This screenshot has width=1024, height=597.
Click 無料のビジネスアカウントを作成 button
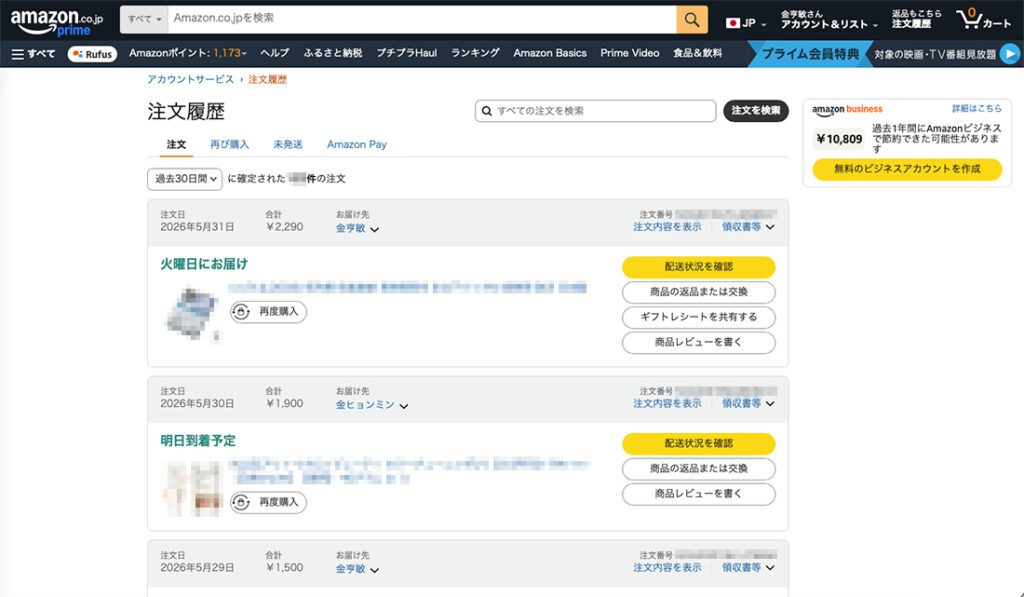coord(907,169)
